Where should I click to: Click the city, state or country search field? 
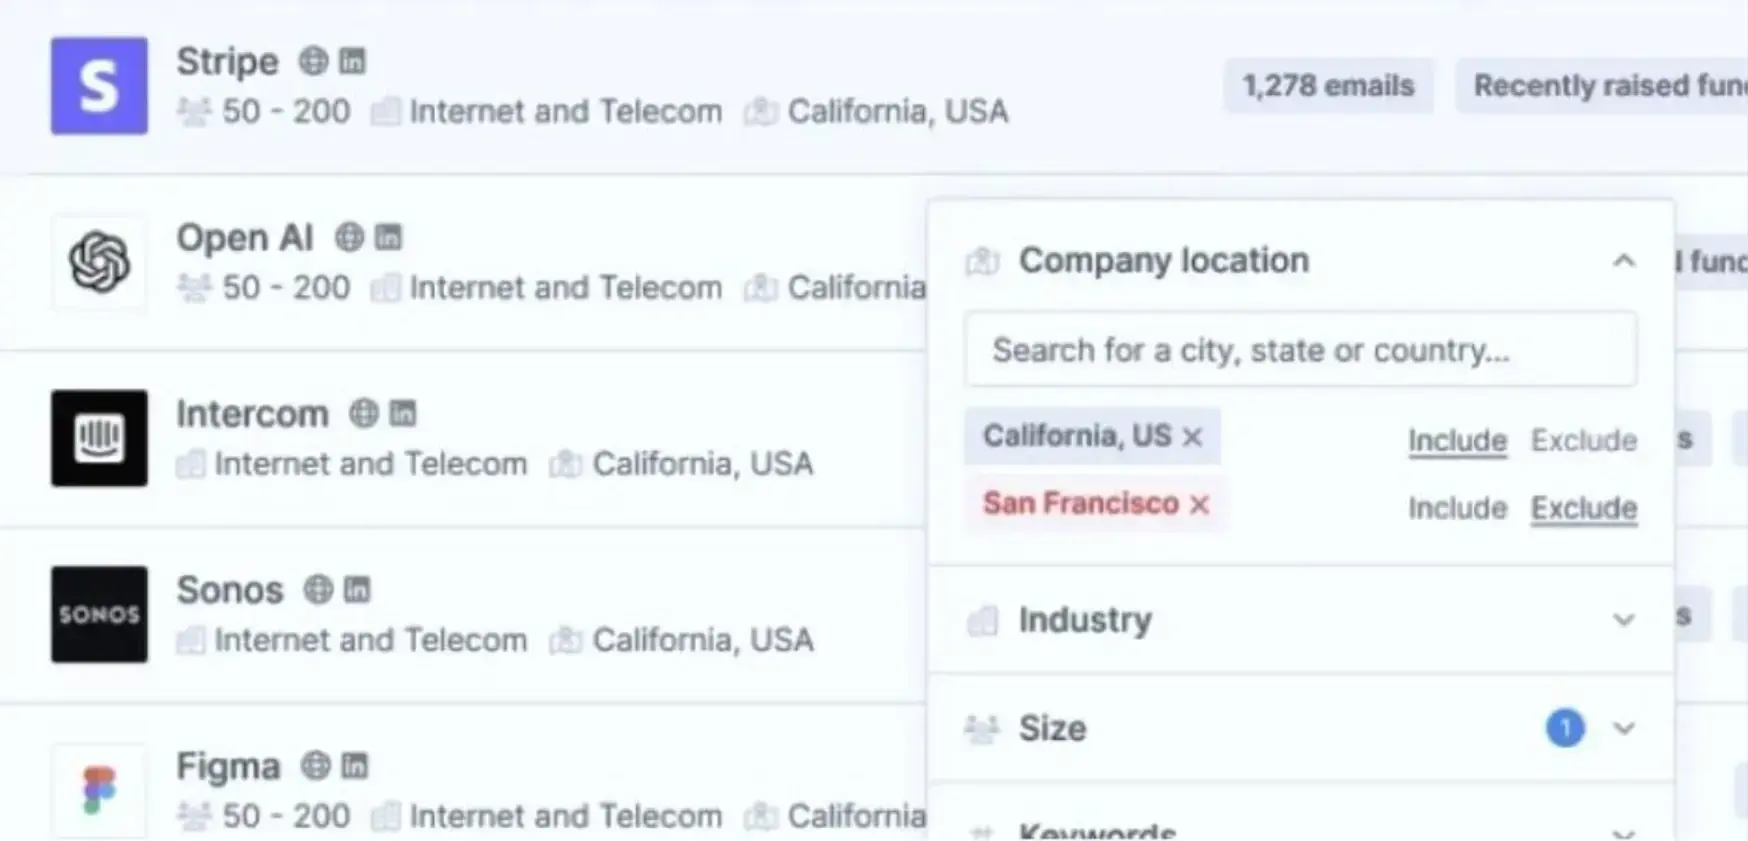tap(1300, 349)
